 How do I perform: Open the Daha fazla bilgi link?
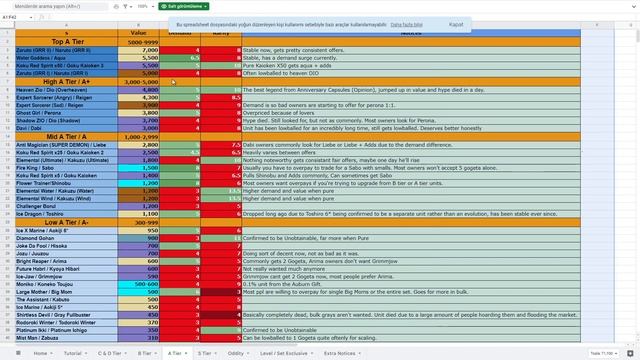[x=406, y=24]
